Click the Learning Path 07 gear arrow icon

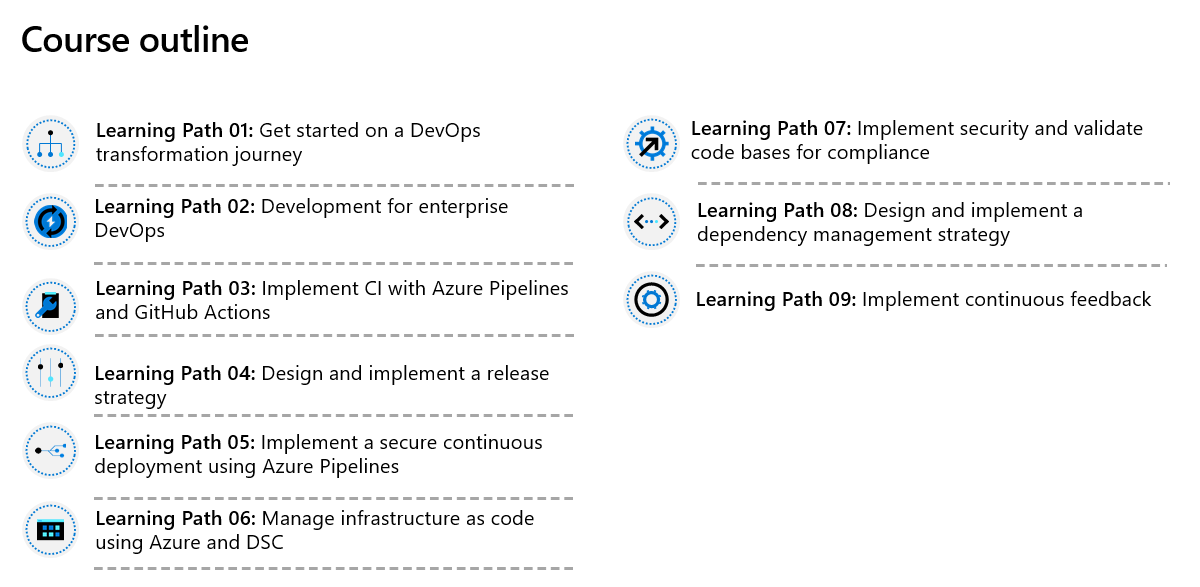(x=651, y=144)
